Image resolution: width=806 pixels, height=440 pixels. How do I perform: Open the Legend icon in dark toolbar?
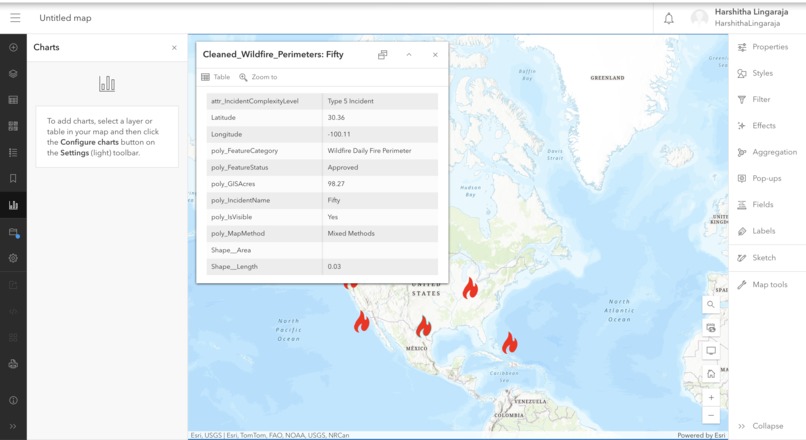[13, 153]
